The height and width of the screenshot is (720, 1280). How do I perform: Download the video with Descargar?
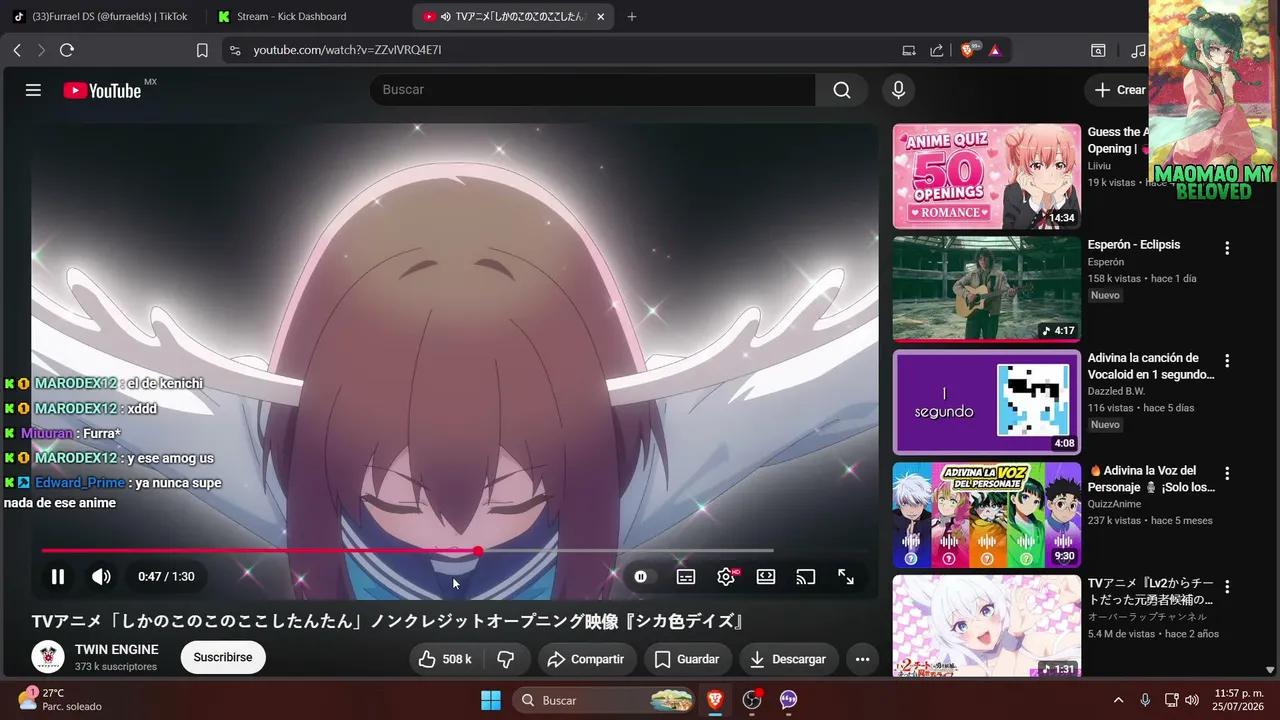pos(789,659)
